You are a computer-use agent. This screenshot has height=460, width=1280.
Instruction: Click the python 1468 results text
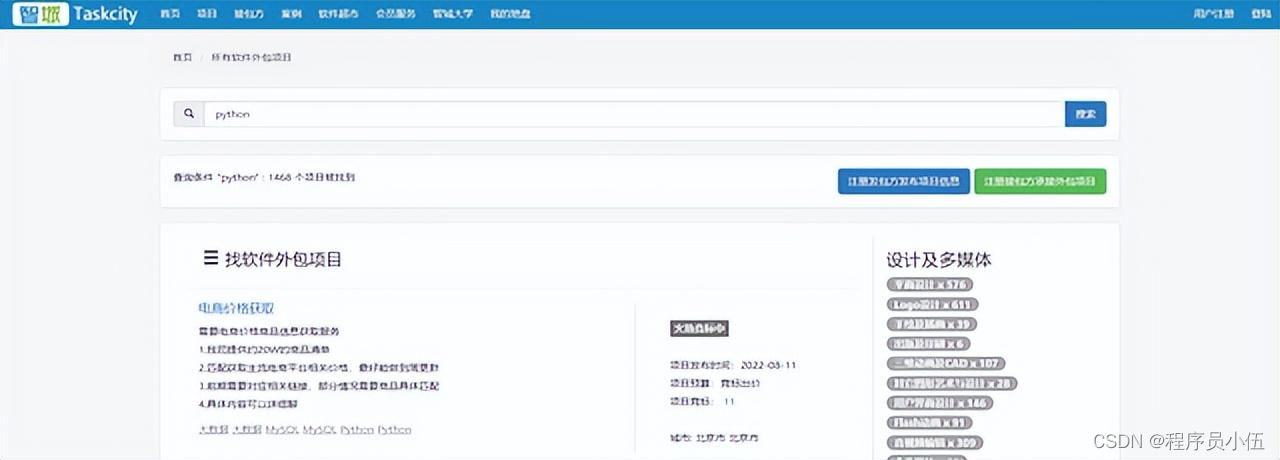click(x=264, y=177)
